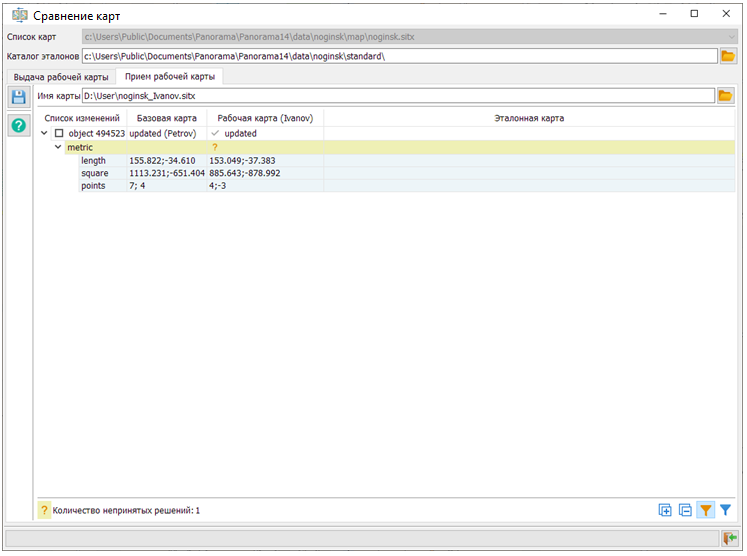
Task: Browse folder for Каталог эталонов path
Action: [728, 56]
